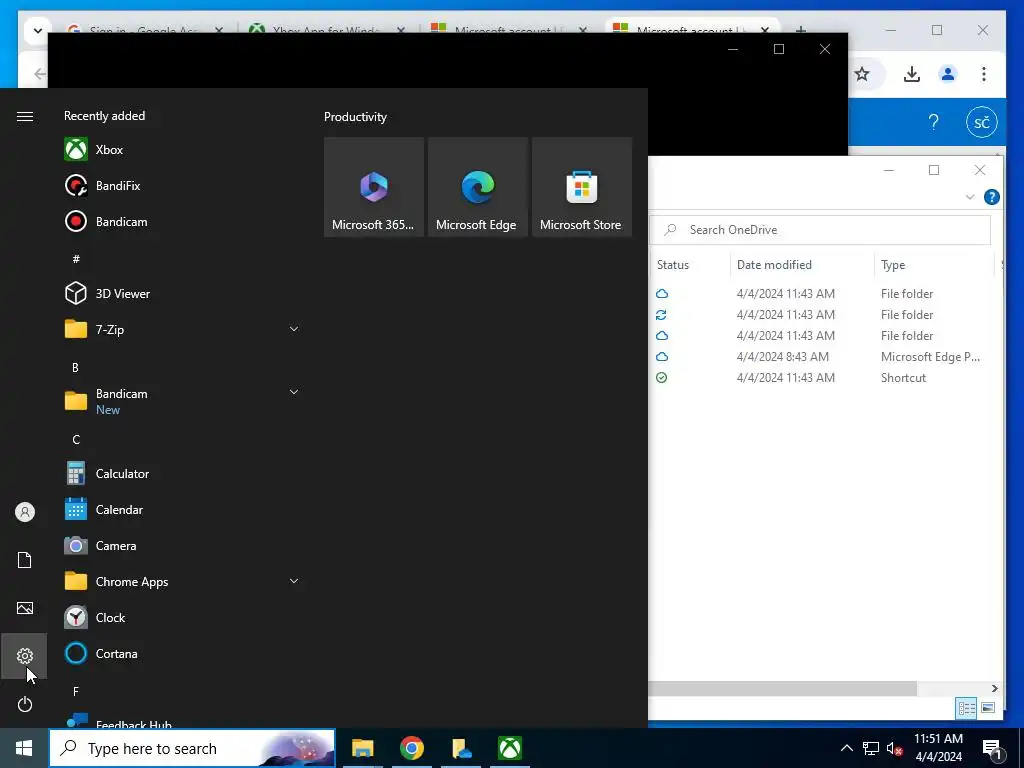Open Xbox app on the taskbar
This screenshot has width=1024, height=768.
pyautogui.click(x=510, y=748)
